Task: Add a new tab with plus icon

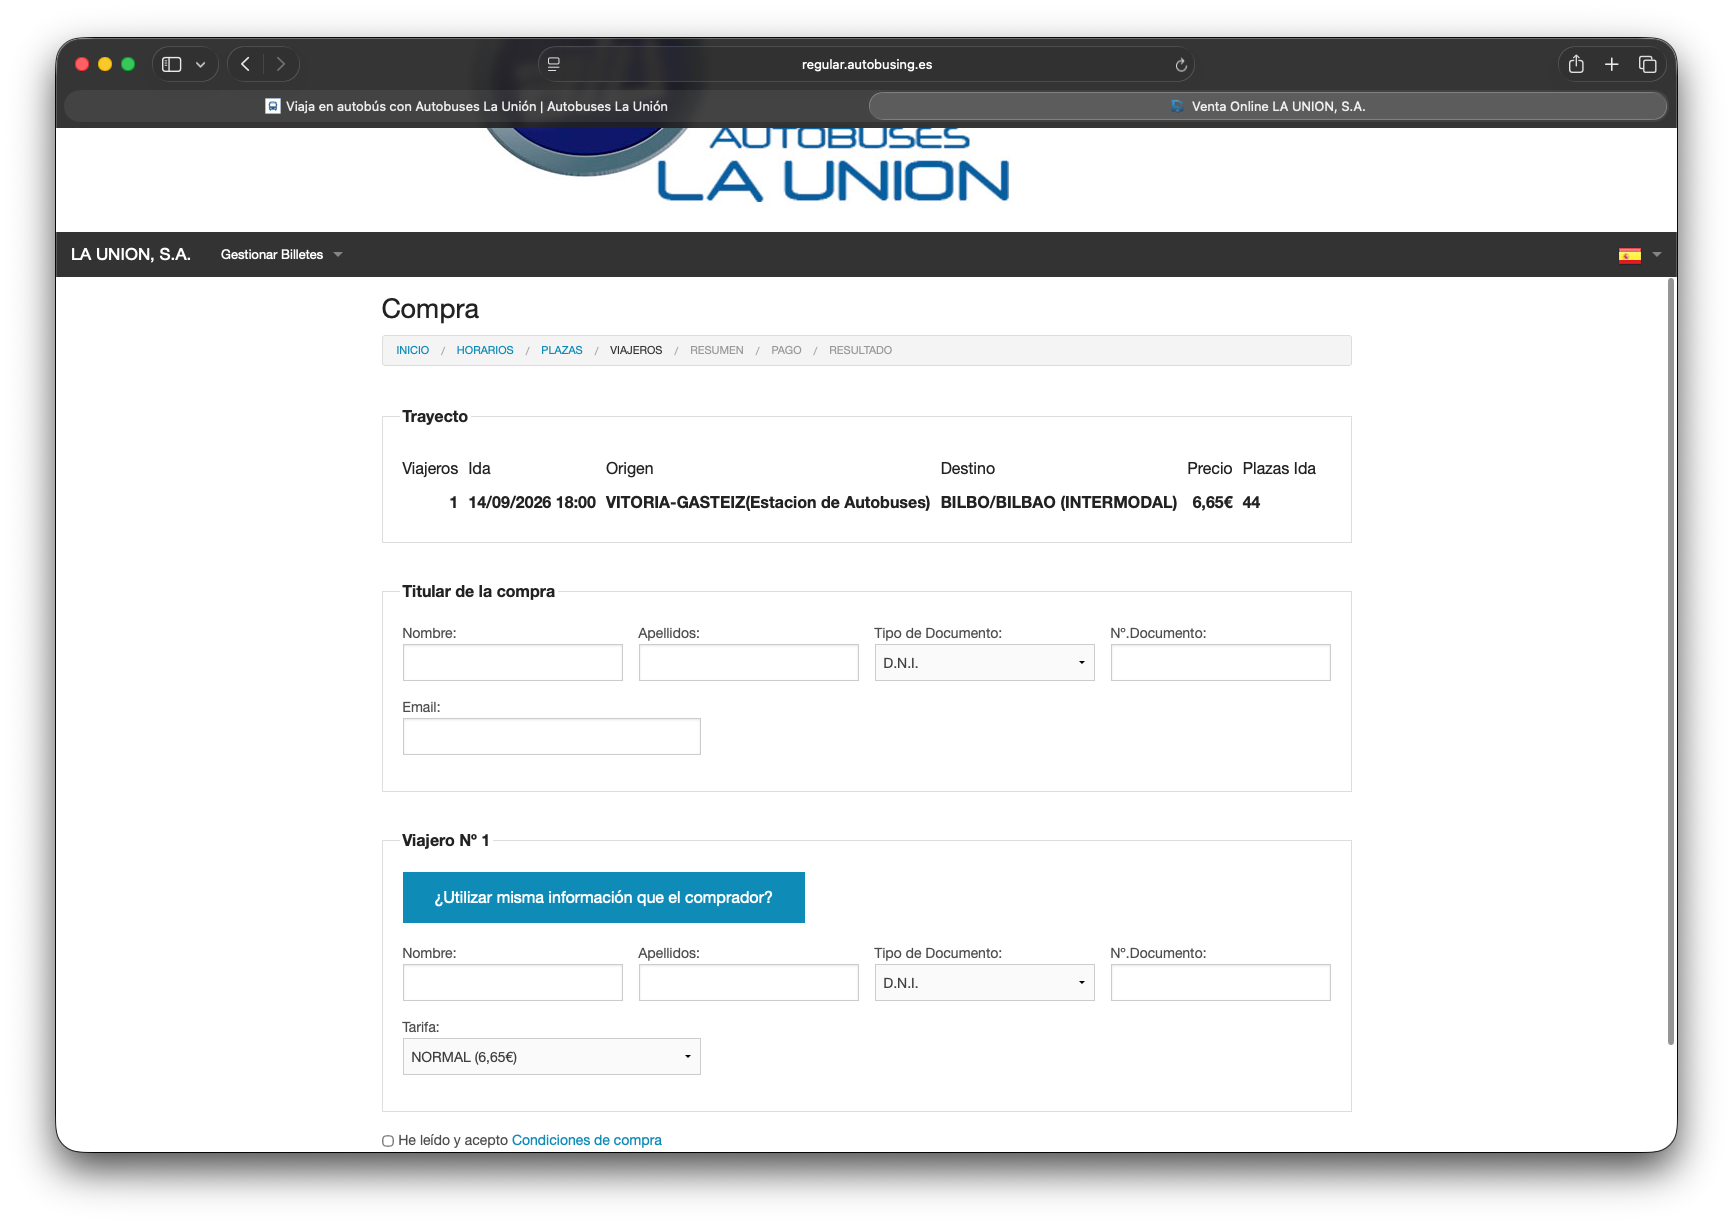Action: pos(1612,64)
